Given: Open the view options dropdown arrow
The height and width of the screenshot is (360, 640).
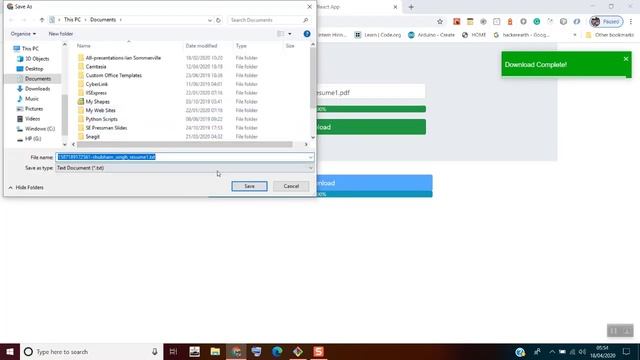Looking at the screenshot, I should coord(290,34).
